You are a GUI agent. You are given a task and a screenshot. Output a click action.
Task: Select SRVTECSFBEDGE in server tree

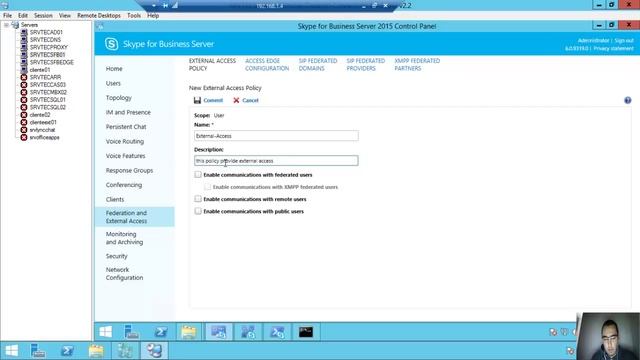point(51,62)
